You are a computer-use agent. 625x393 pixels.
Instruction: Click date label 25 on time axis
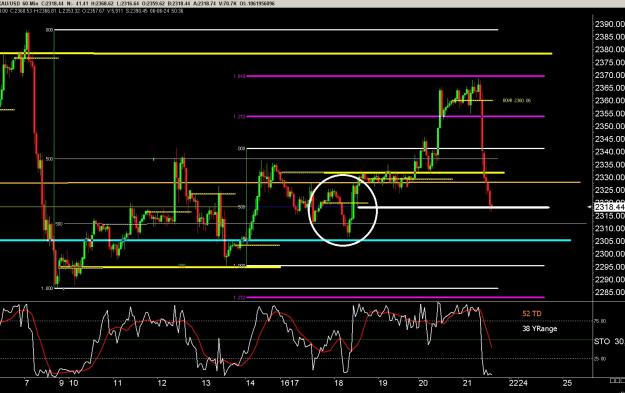(567, 383)
